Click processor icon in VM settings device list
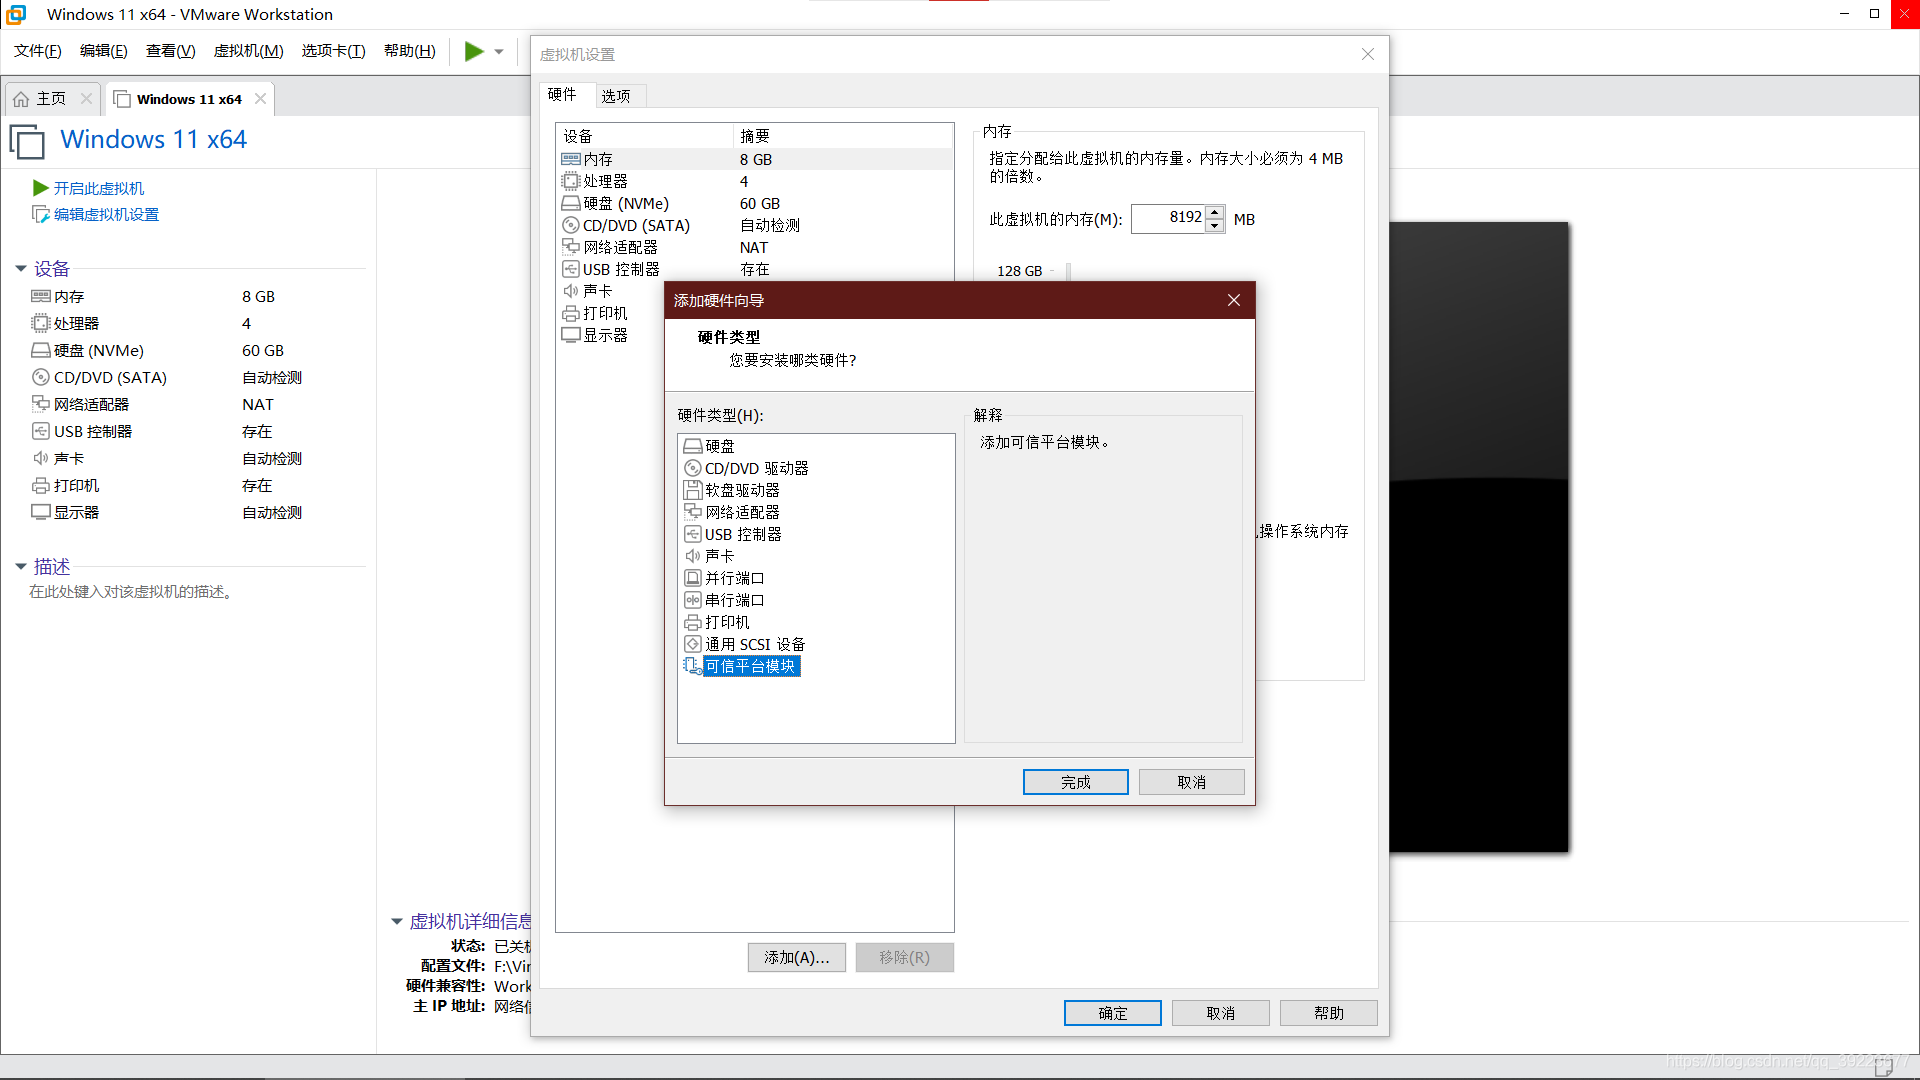Screen dimensions: 1920x1080 coord(571,181)
